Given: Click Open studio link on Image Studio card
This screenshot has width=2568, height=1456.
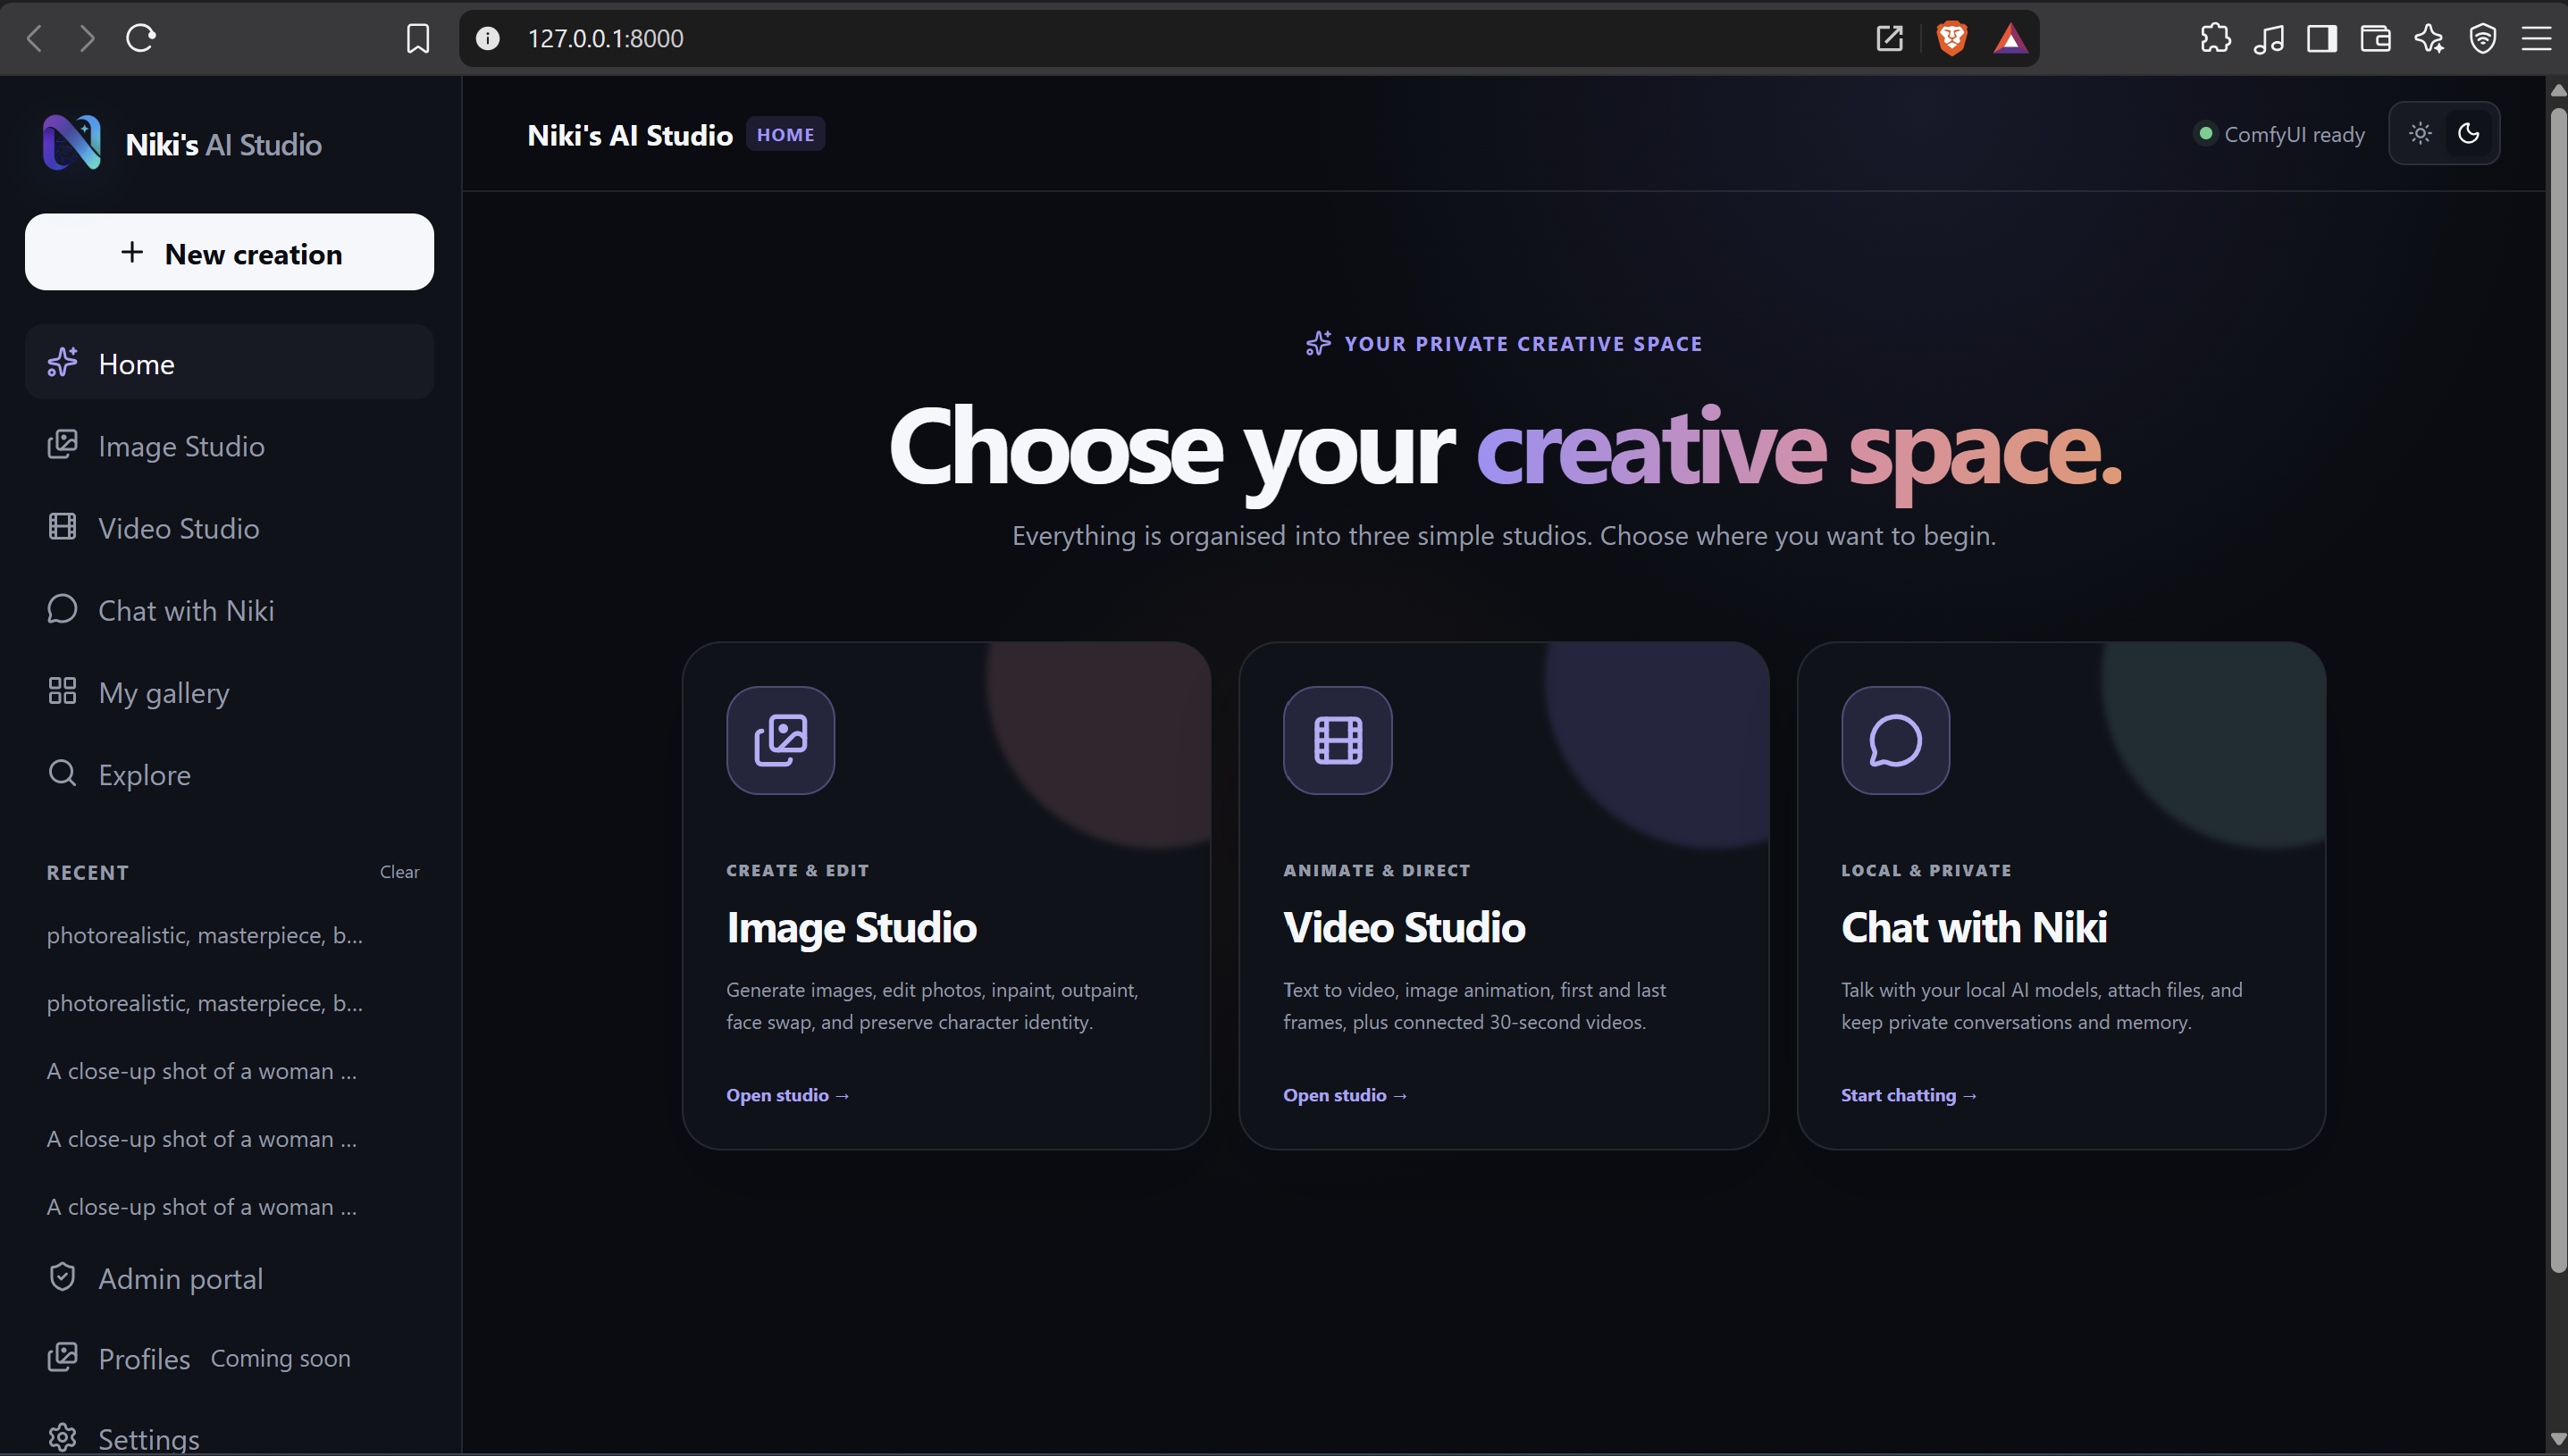Looking at the screenshot, I should 787,1094.
